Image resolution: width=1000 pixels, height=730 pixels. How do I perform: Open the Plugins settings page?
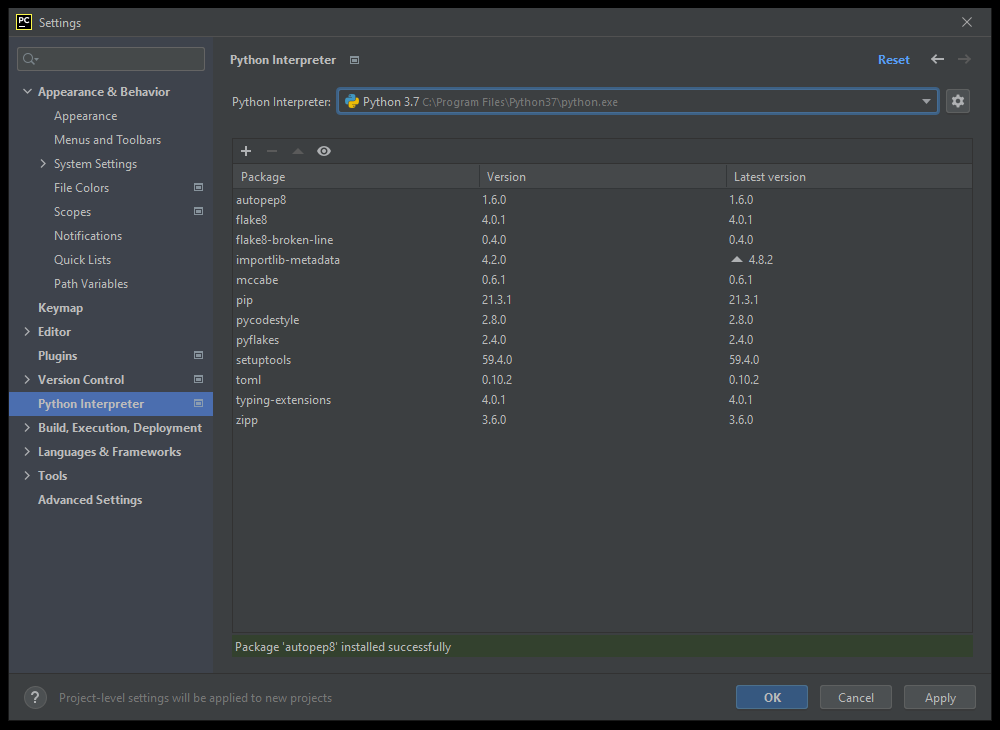coord(57,356)
